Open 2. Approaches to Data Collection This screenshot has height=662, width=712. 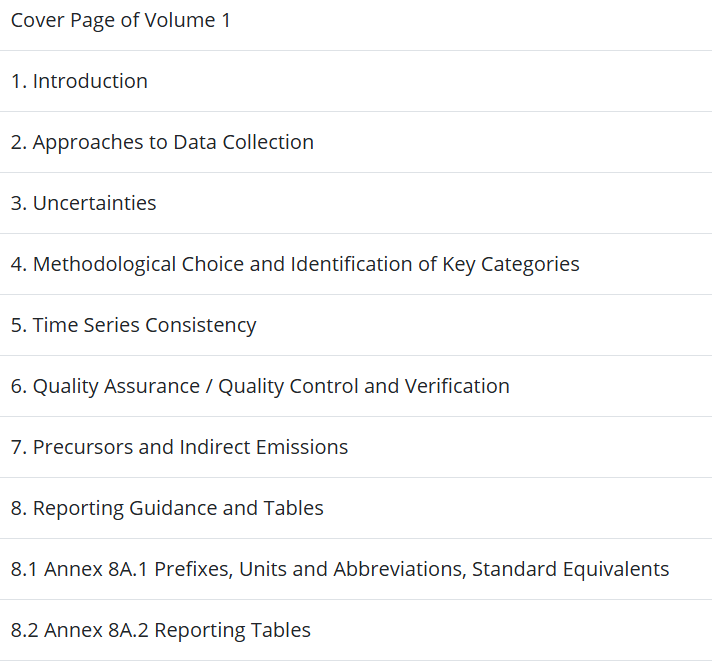[356, 142]
